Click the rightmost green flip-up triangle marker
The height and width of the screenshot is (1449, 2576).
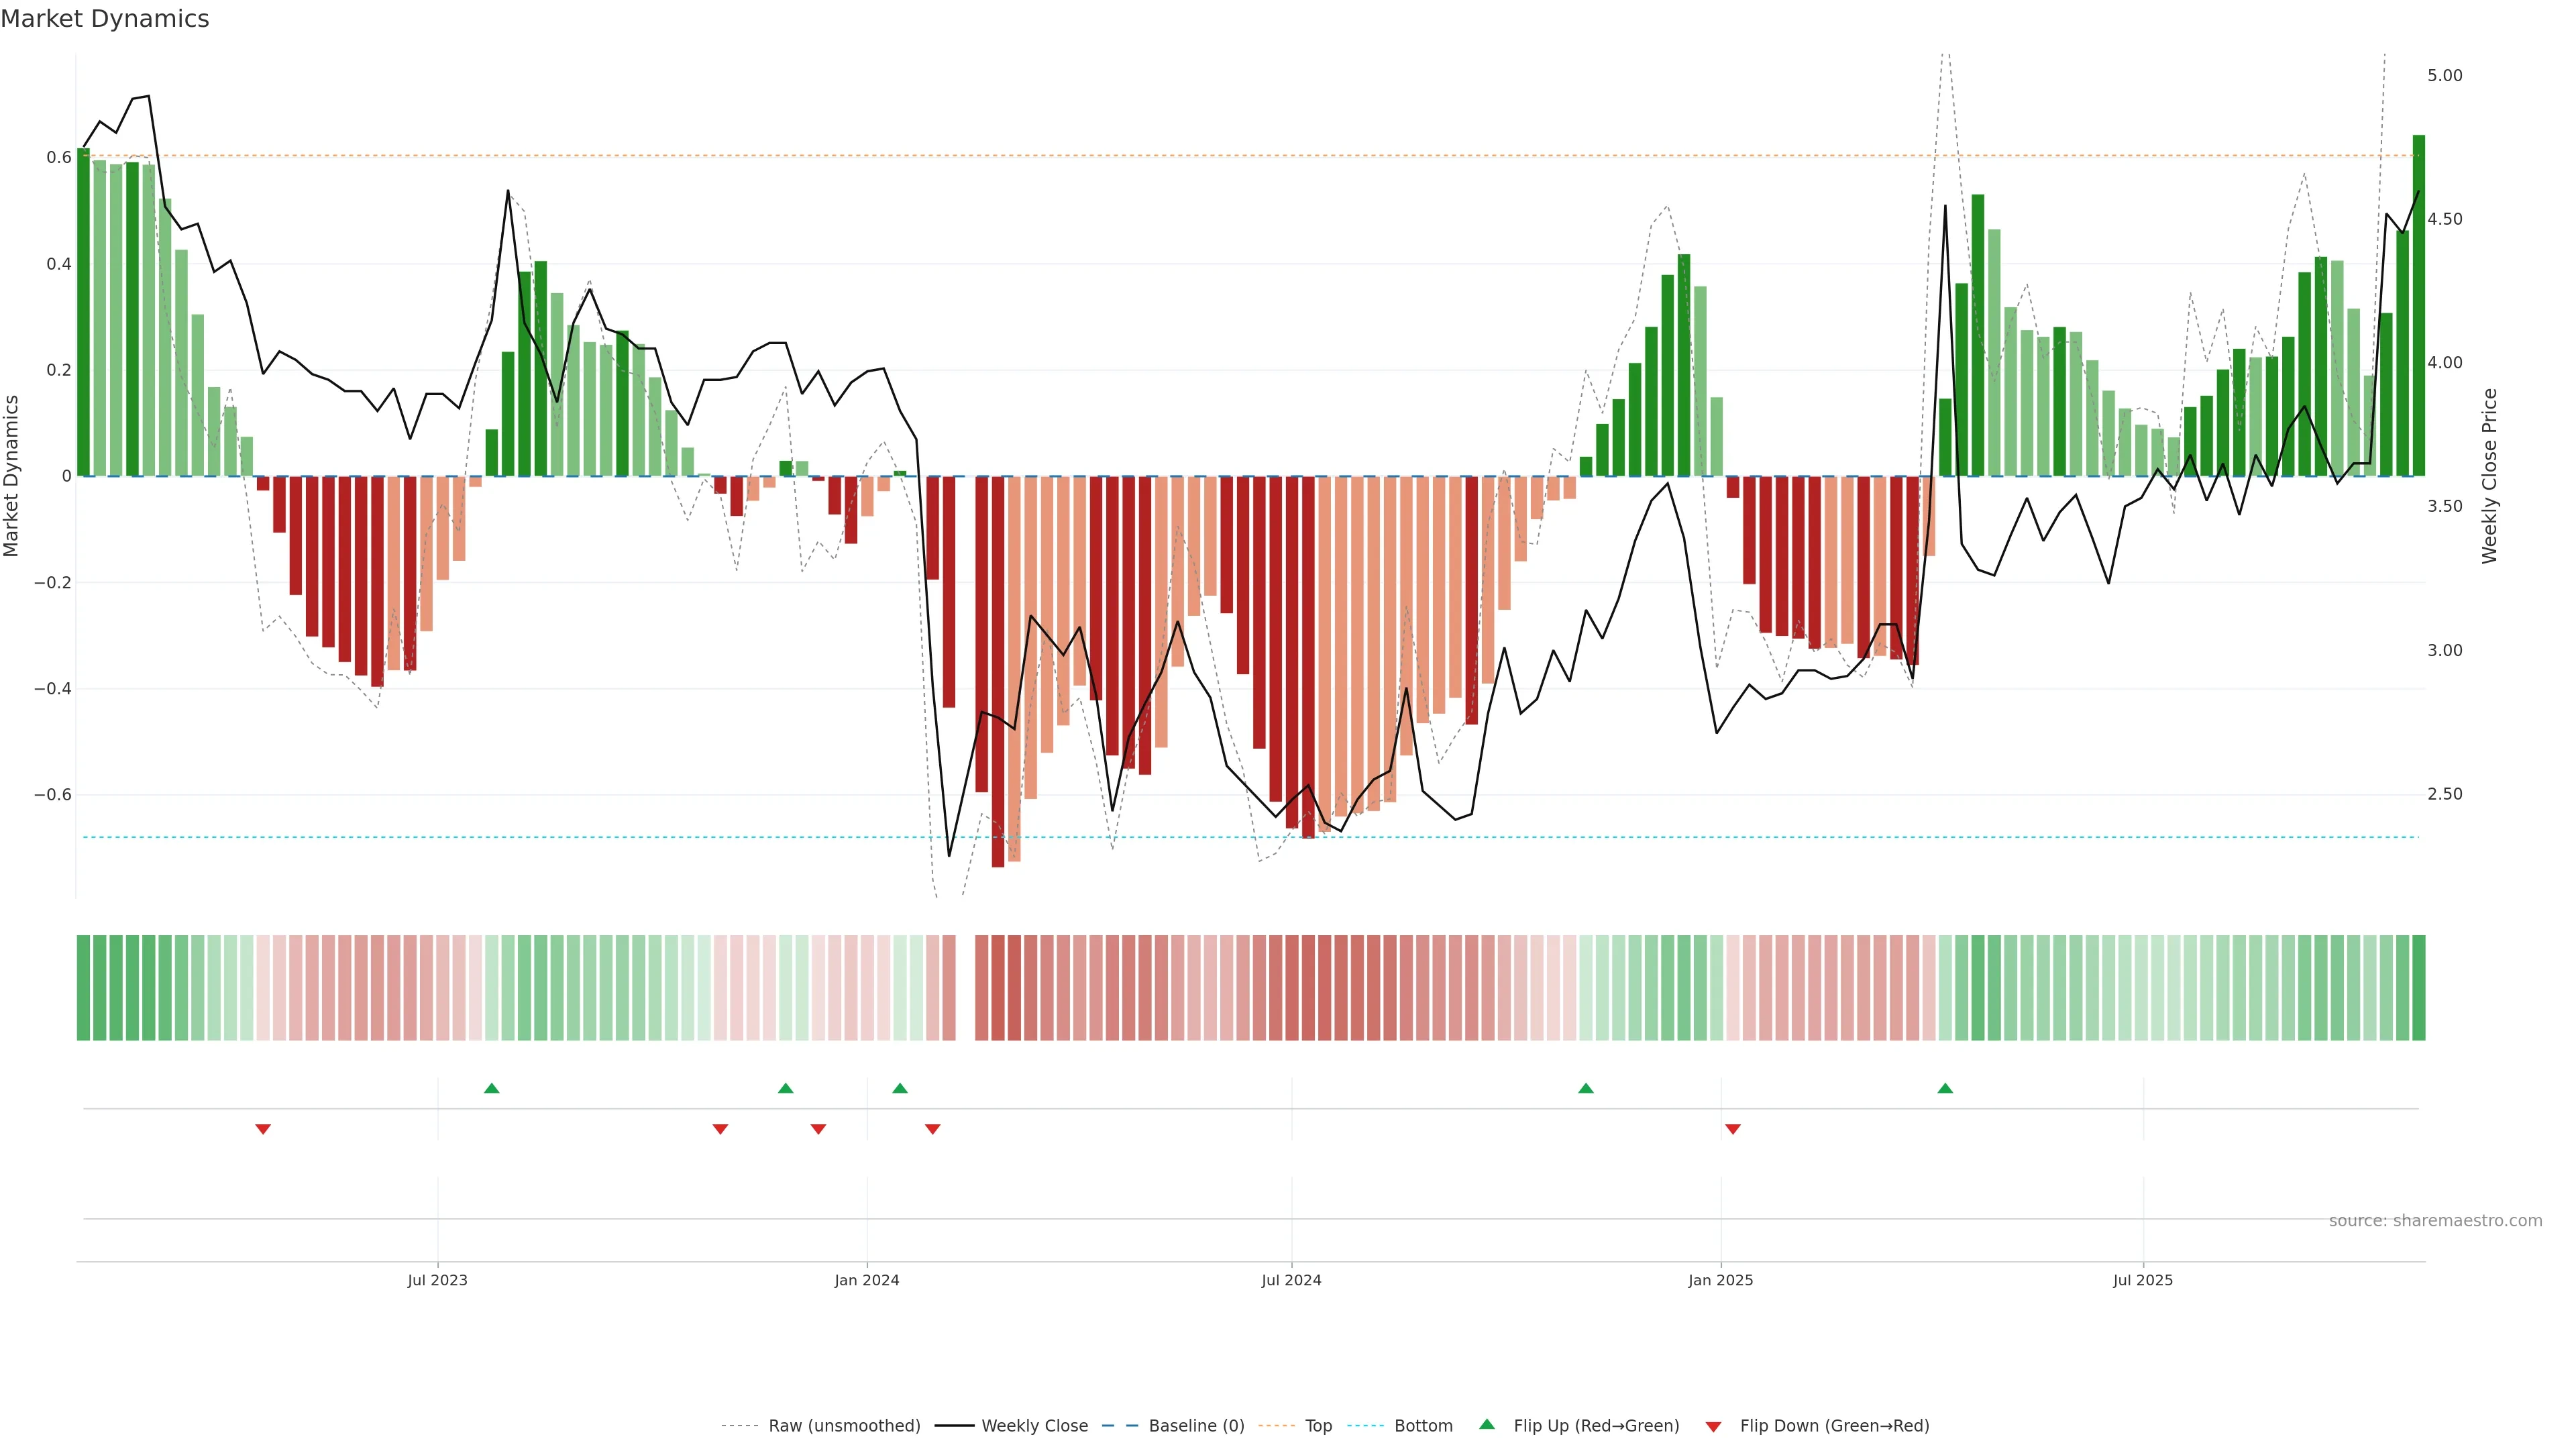(x=1945, y=1088)
